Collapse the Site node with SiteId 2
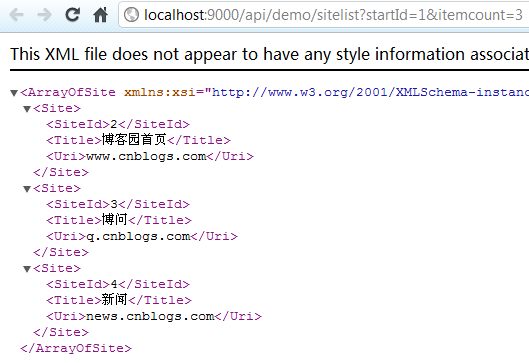Screen dimensions: 529x363 coord(27,109)
